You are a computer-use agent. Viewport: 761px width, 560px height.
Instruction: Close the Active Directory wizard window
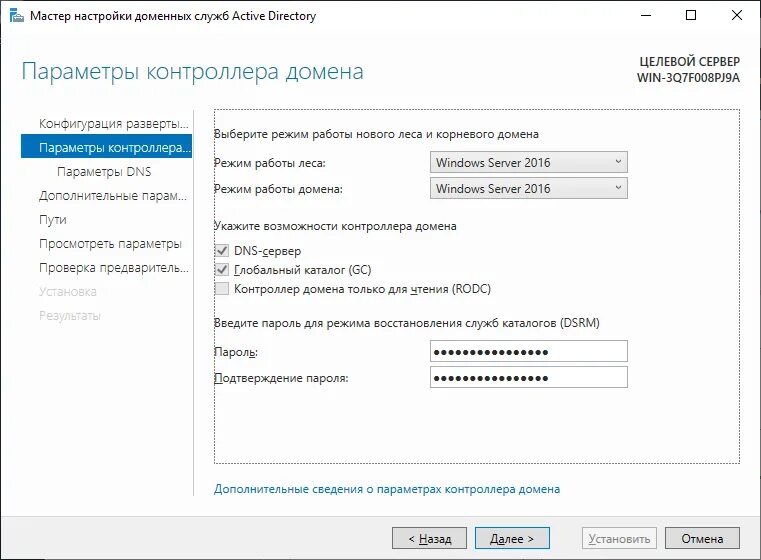click(737, 16)
